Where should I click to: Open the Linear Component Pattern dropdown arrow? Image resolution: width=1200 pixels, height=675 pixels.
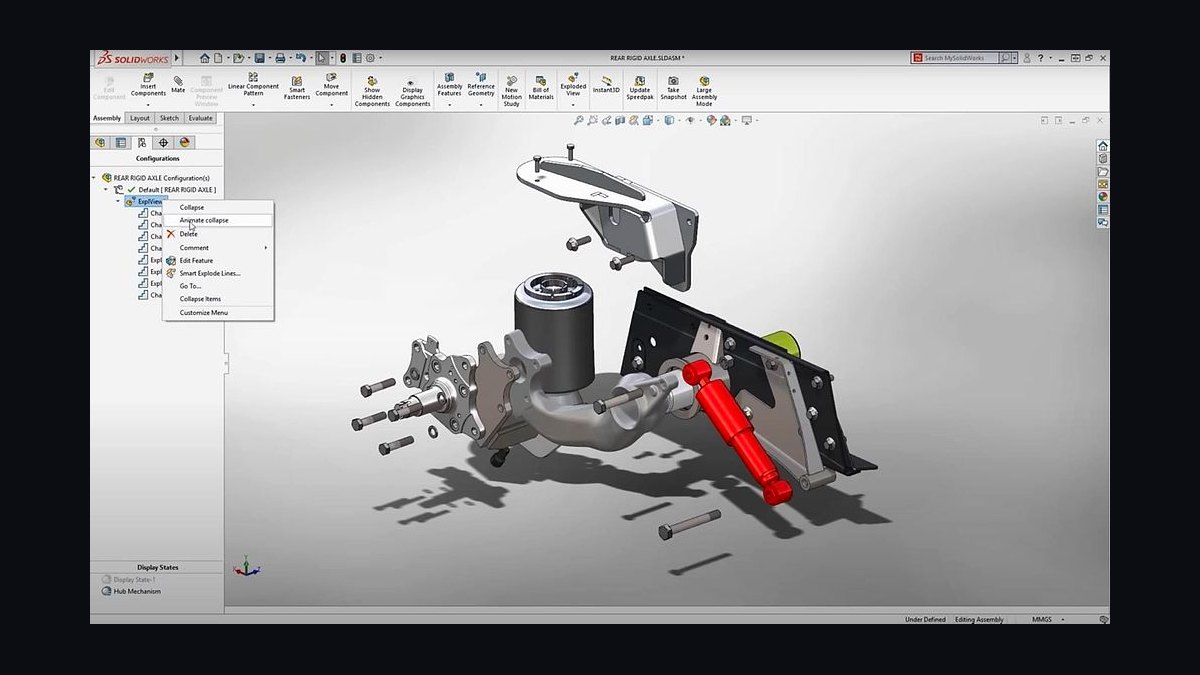253,104
